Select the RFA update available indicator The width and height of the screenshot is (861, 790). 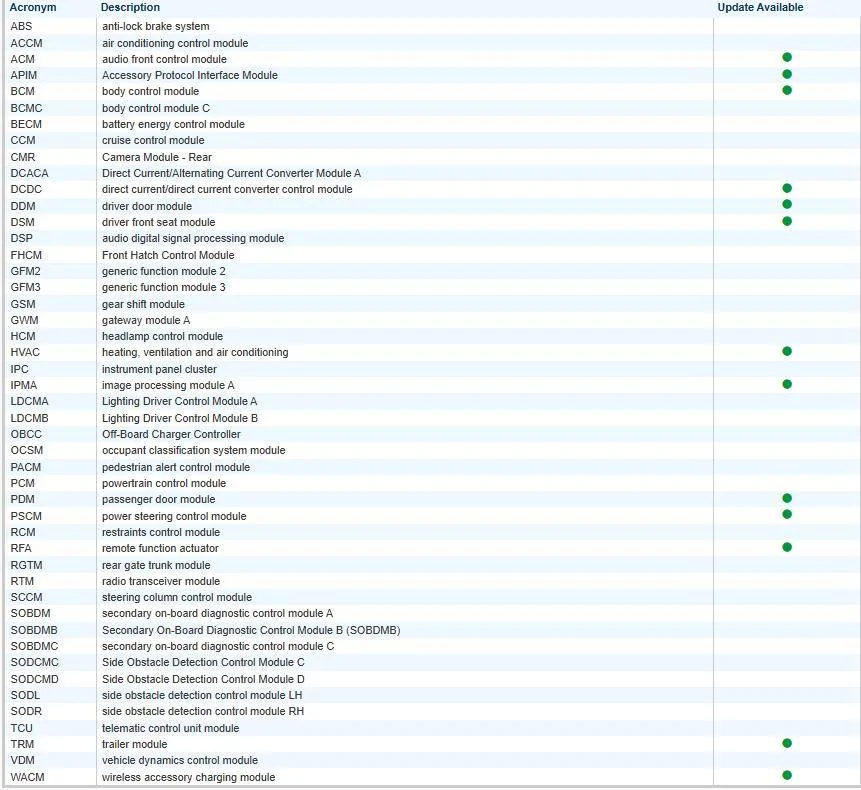click(787, 547)
